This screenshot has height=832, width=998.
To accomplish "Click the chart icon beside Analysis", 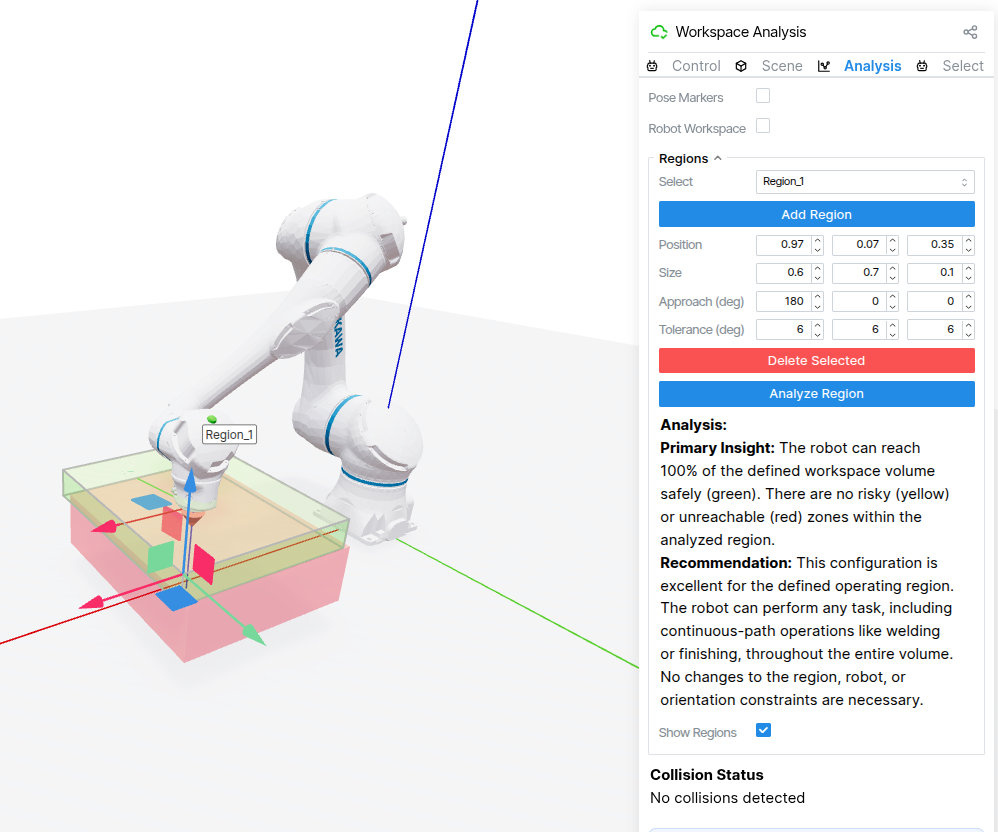I will coord(825,66).
